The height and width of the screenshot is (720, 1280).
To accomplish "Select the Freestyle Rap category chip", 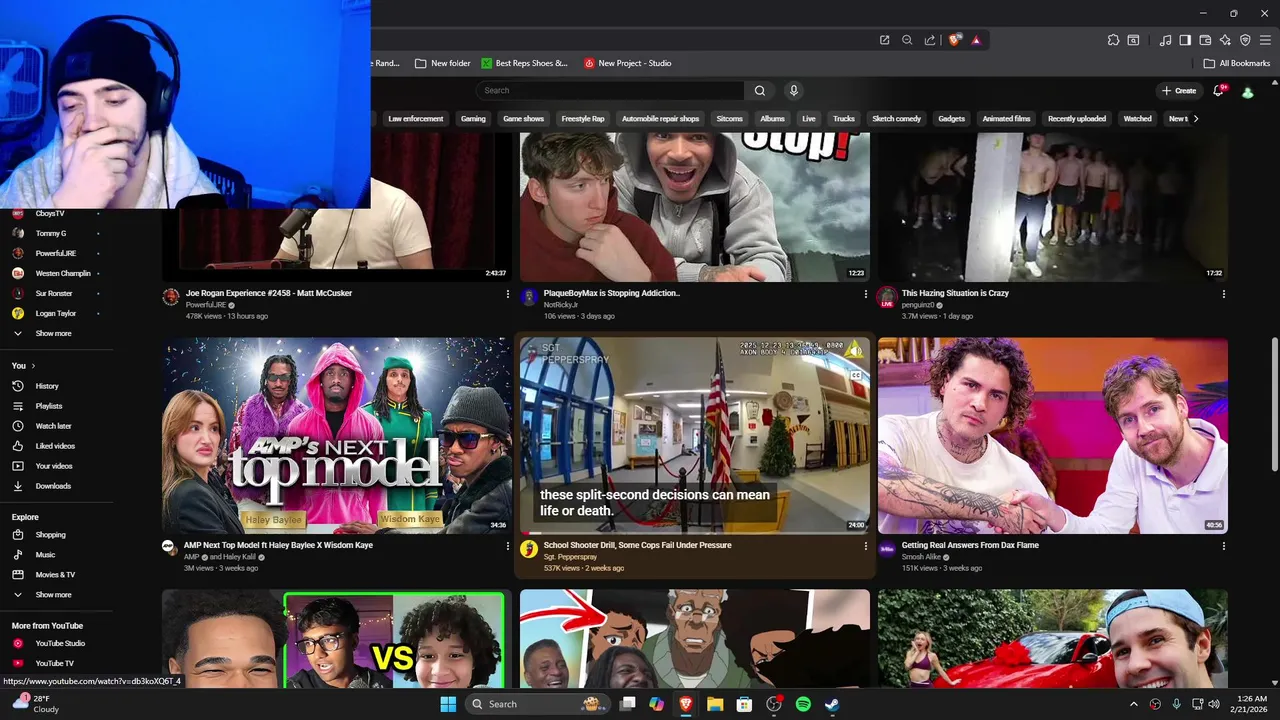I will (x=583, y=119).
